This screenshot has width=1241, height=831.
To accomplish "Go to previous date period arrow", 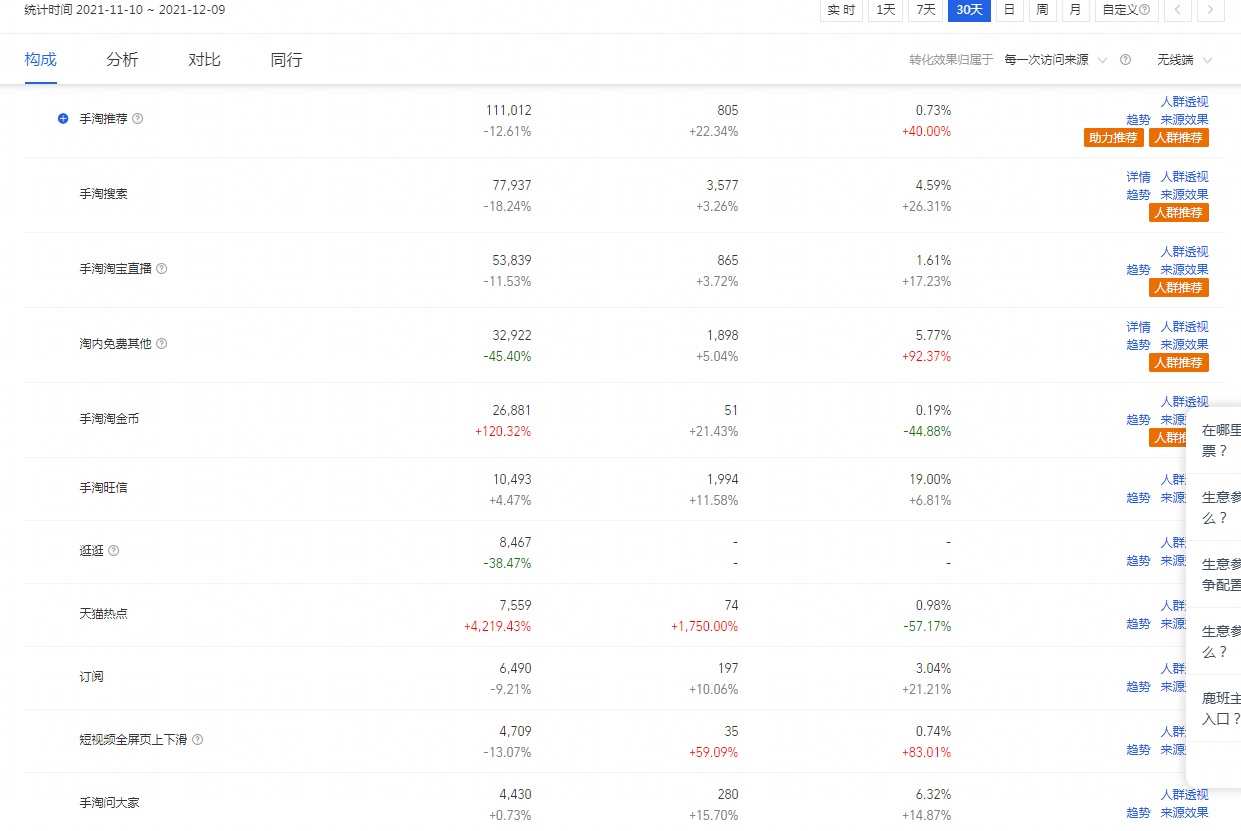I will (x=1179, y=10).
